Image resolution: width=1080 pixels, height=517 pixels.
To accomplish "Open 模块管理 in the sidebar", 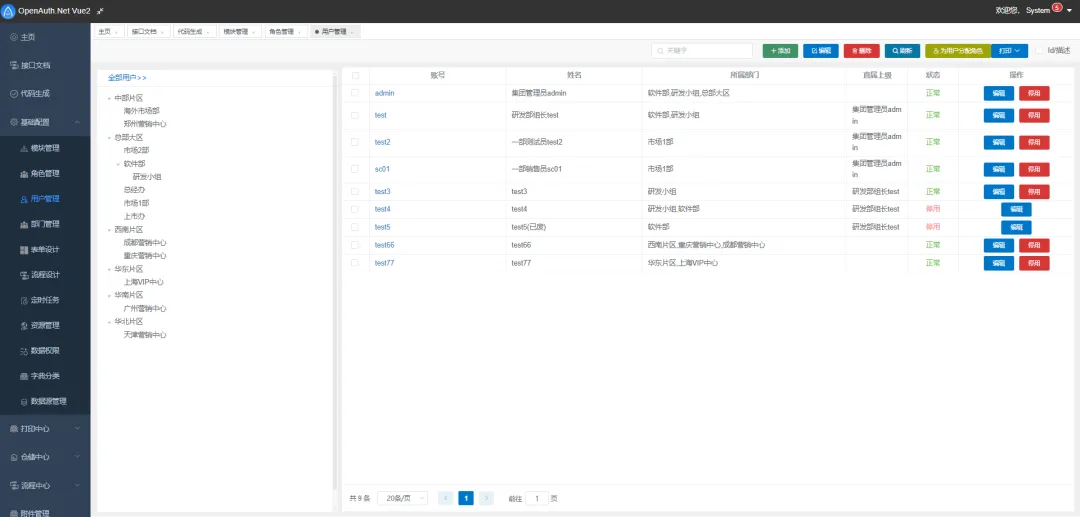I will pyautogui.click(x=45, y=148).
